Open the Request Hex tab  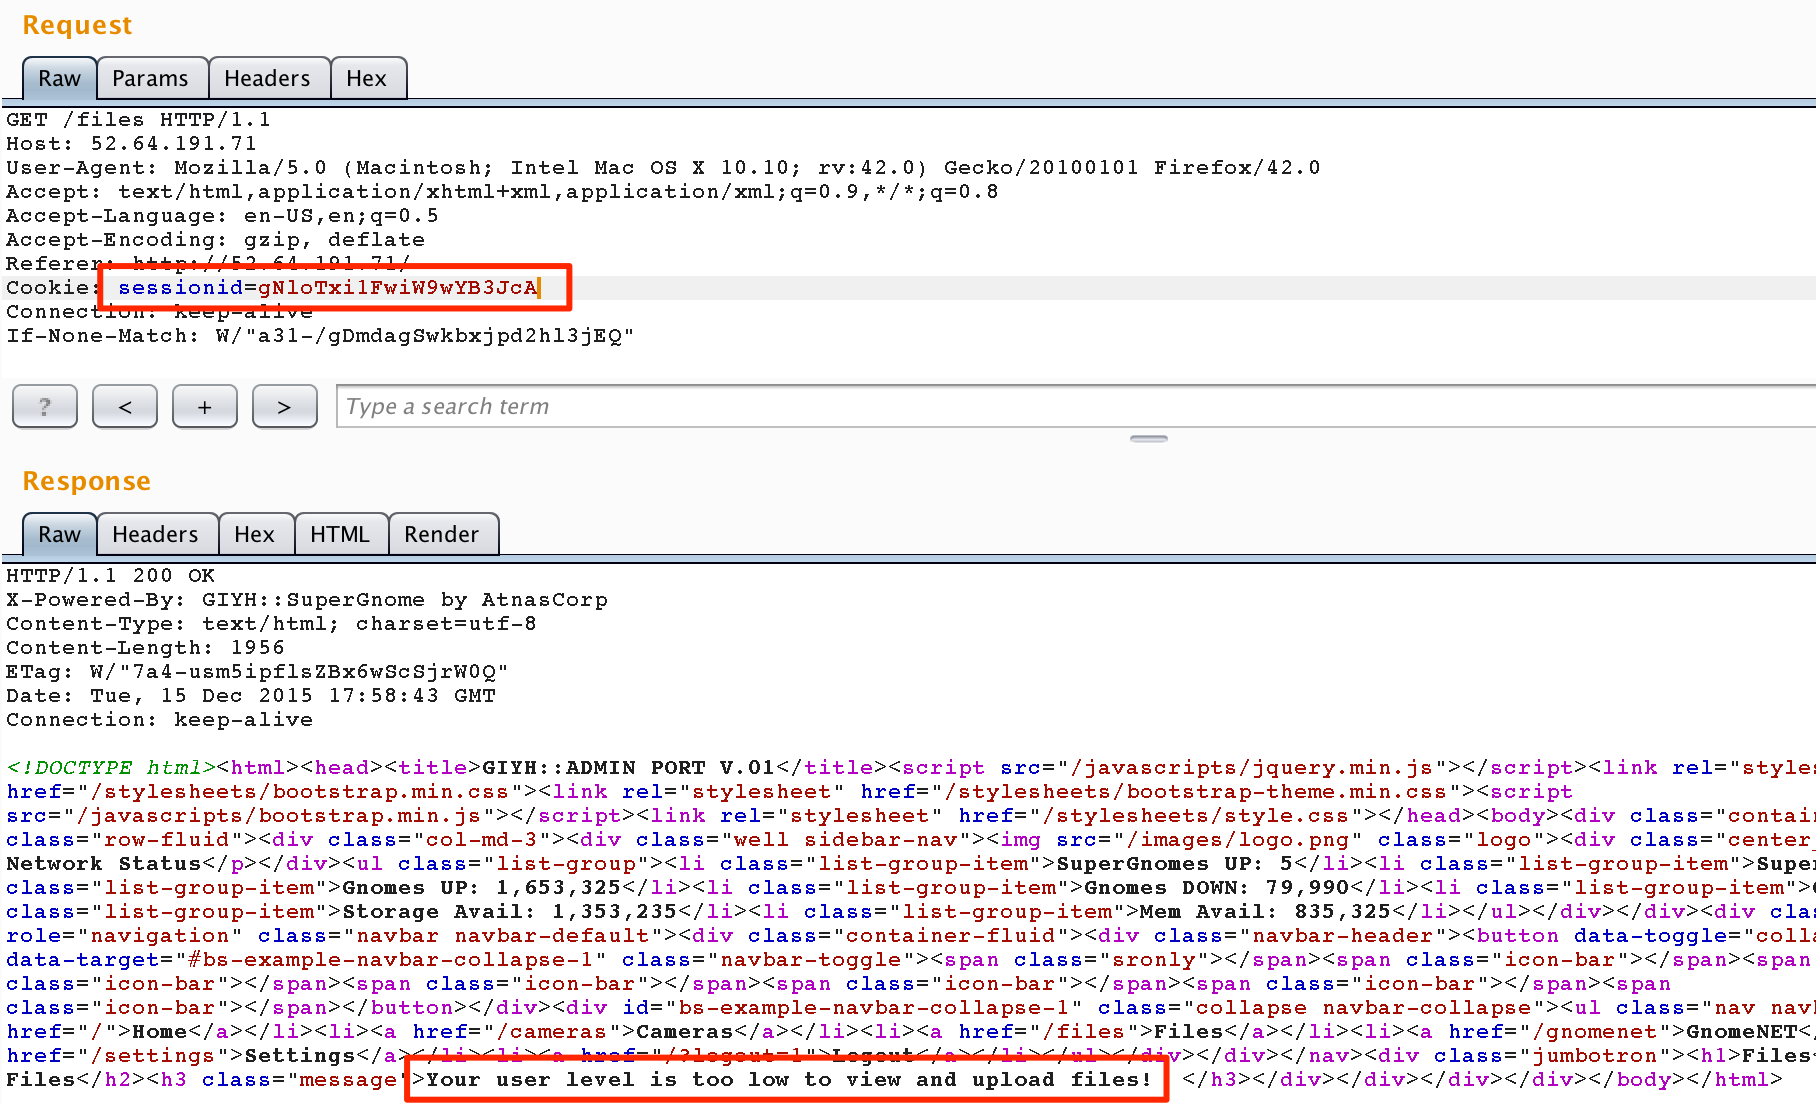tap(366, 78)
